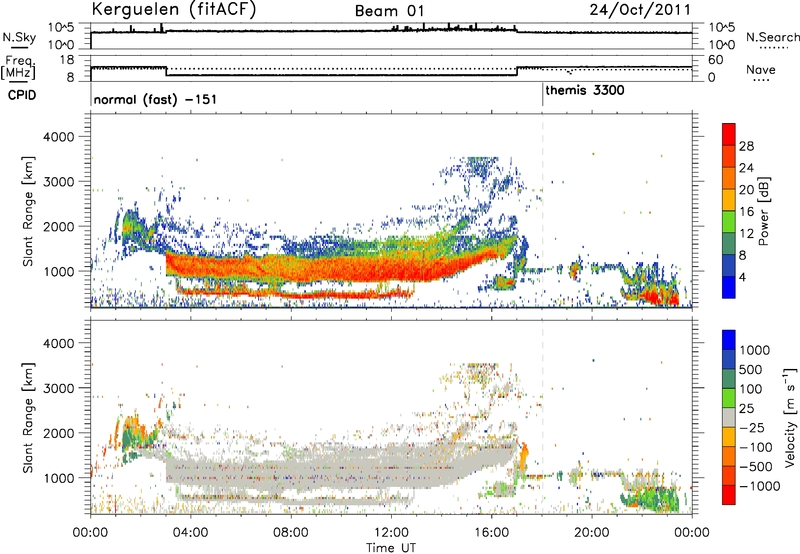The width and height of the screenshot is (800, 554).
Task: Click the '1000' tick on Velocity colorbar
Action: coord(755,350)
